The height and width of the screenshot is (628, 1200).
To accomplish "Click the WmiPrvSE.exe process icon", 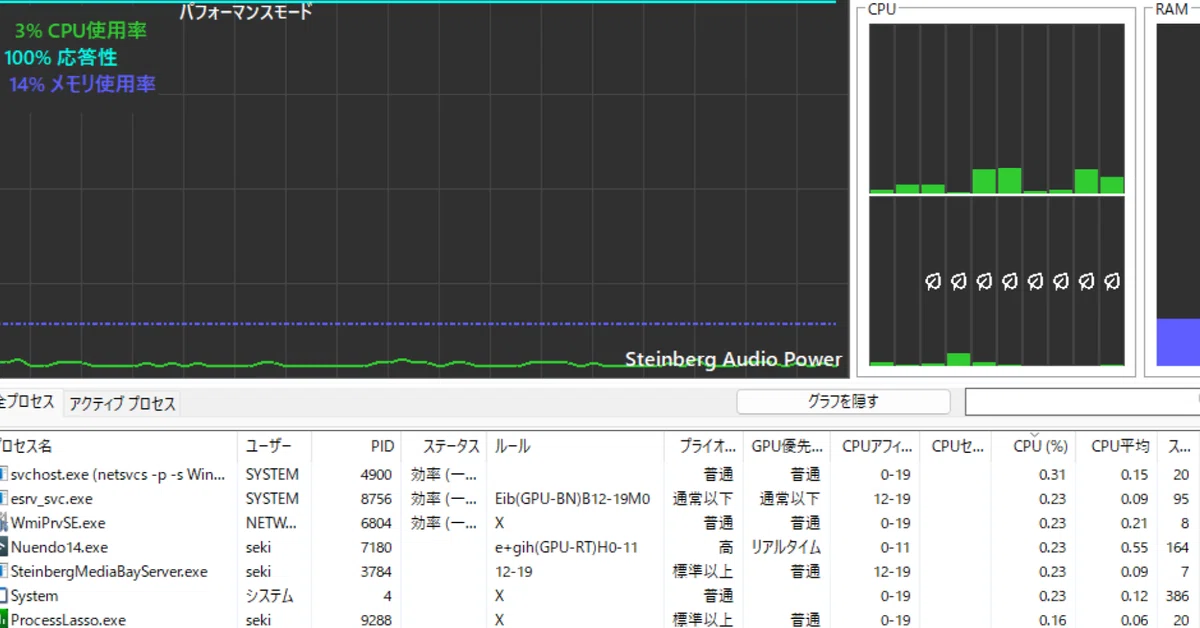I will coord(3,522).
